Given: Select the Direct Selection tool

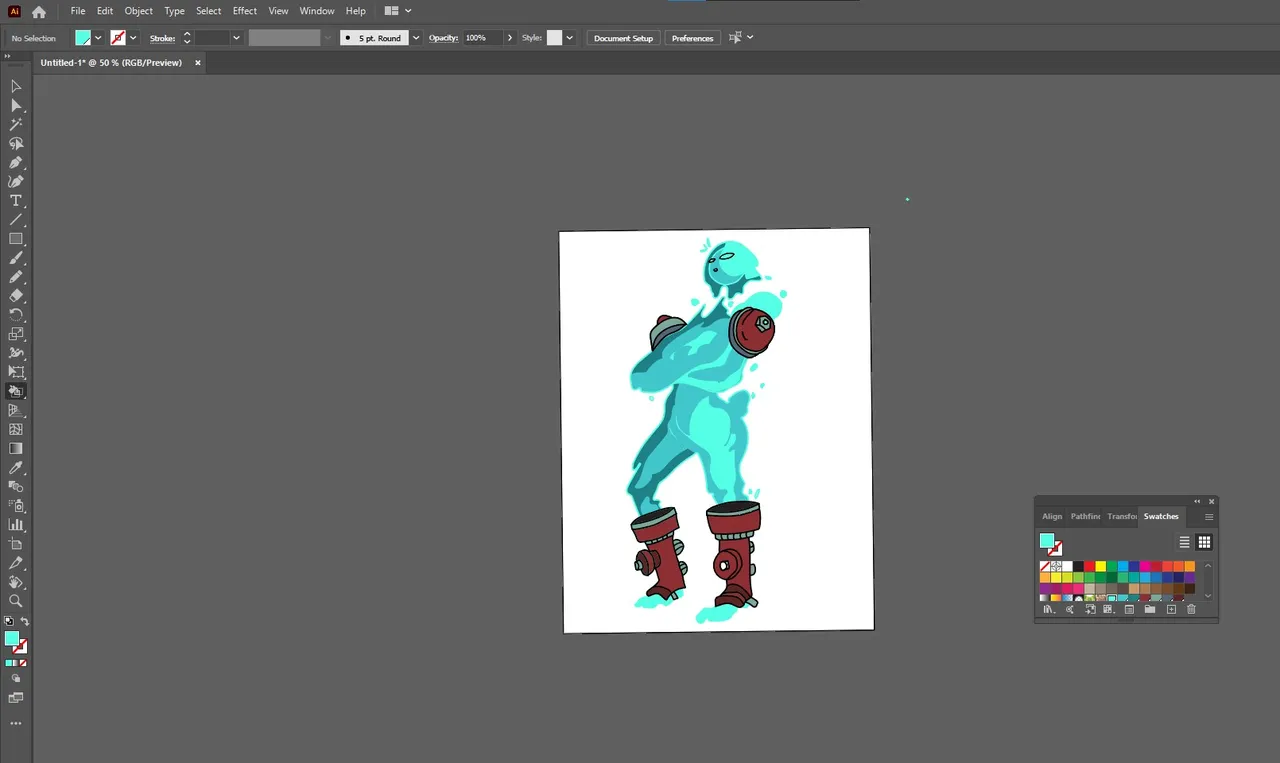Looking at the screenshot, I should (x=16, y=105).
